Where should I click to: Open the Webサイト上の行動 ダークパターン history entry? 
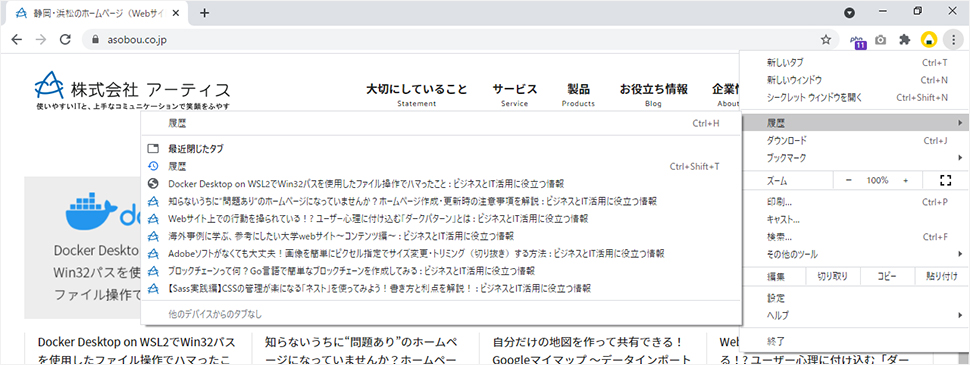coord(441,218)
